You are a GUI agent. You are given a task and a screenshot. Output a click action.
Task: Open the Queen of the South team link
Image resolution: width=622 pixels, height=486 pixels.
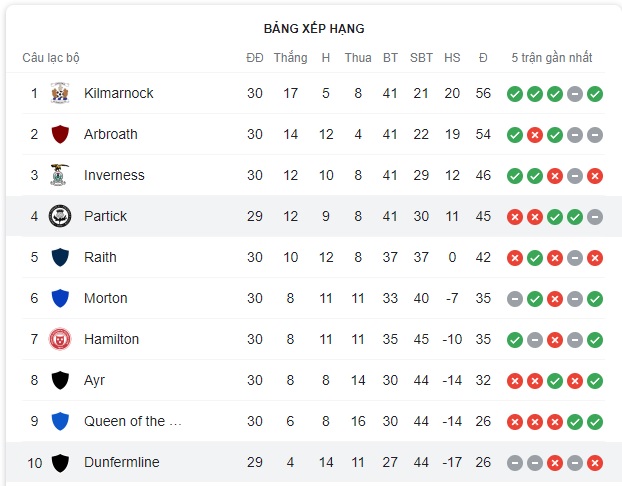point(133,421)
